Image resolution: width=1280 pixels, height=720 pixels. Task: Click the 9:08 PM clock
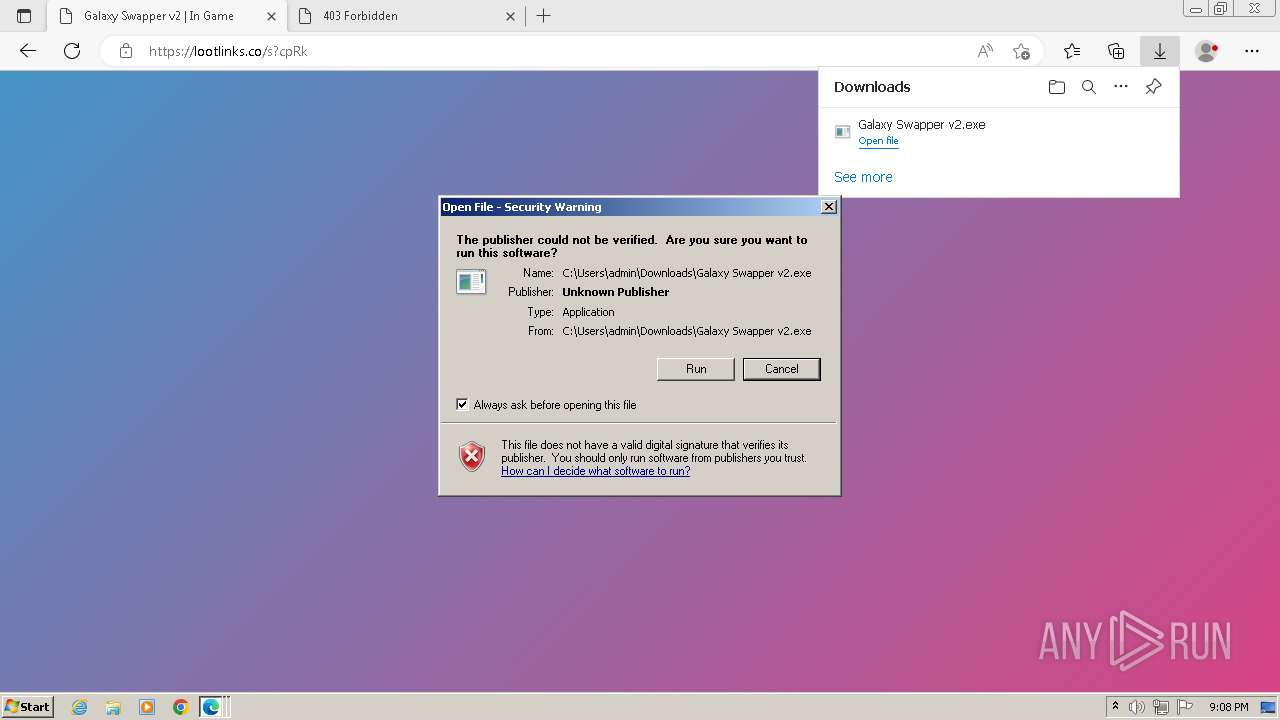point(1228,707)
